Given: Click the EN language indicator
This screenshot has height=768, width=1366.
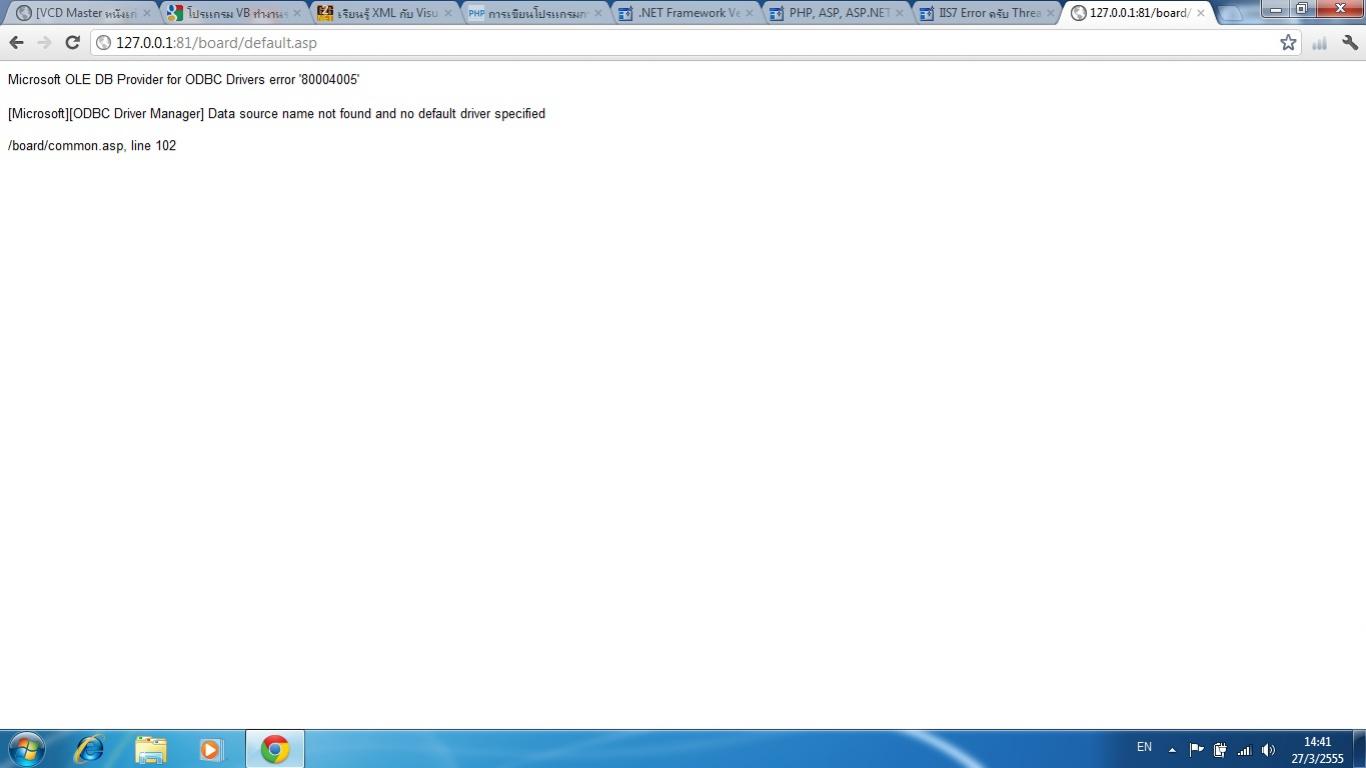Looking at the screenshot, I should click(x=1144, y=747).
